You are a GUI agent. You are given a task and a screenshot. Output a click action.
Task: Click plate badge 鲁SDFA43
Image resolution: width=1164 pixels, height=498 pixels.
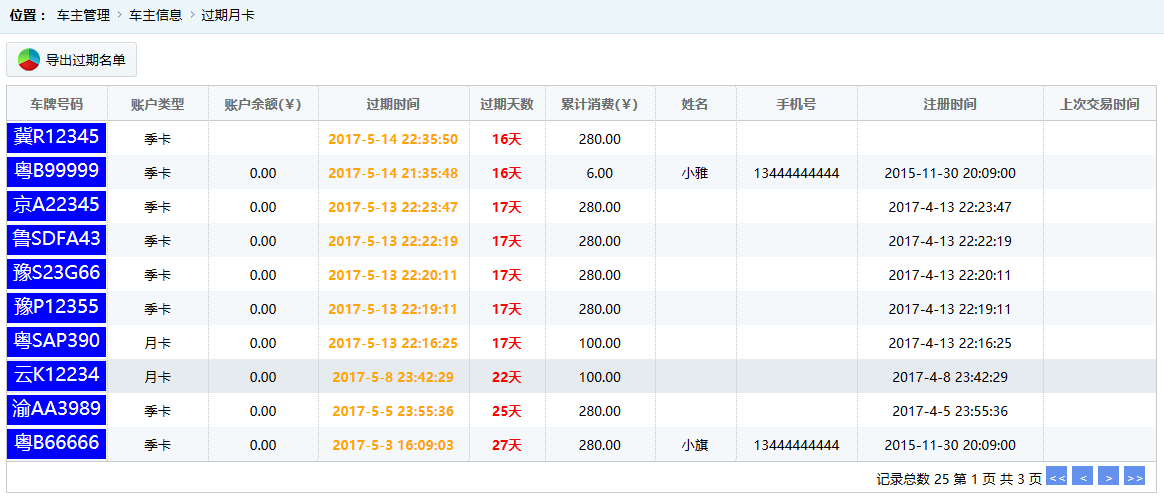[x=56, y=240]
